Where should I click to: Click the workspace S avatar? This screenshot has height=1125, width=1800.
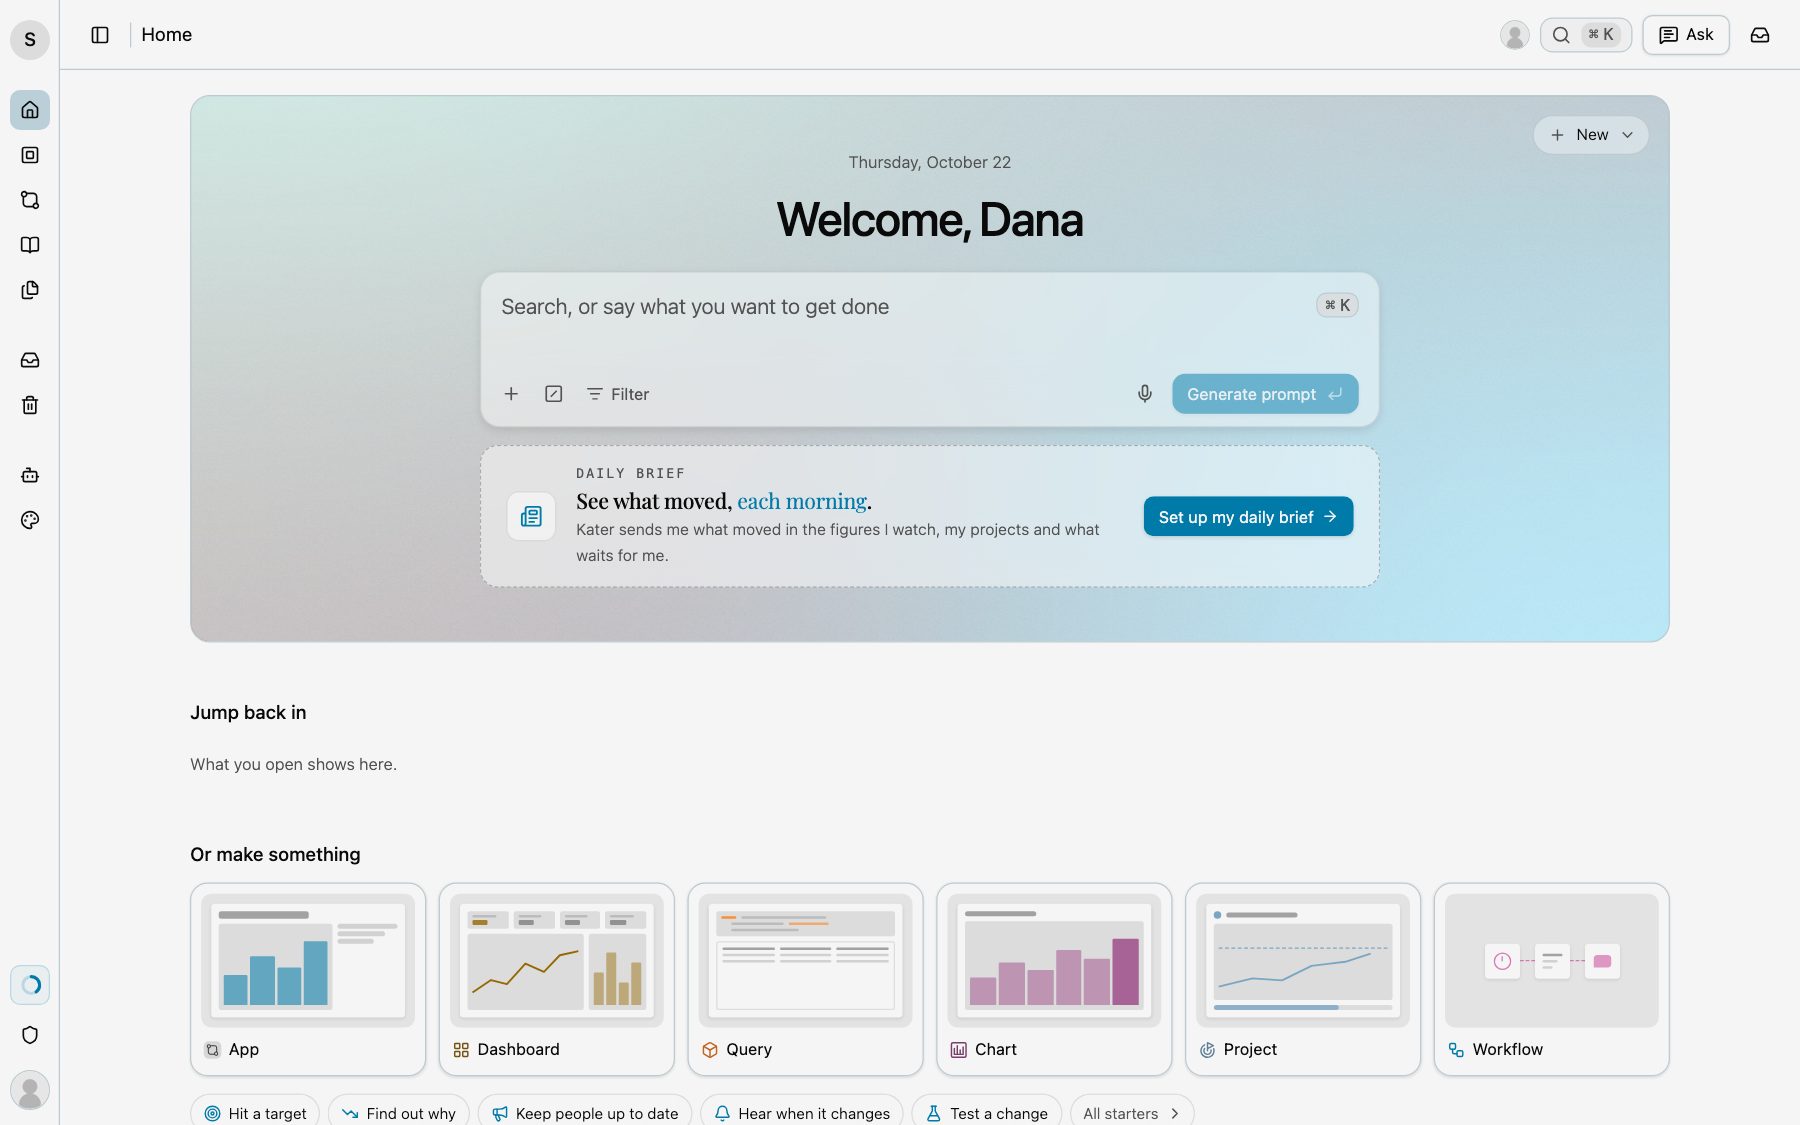tap(30, 40)
